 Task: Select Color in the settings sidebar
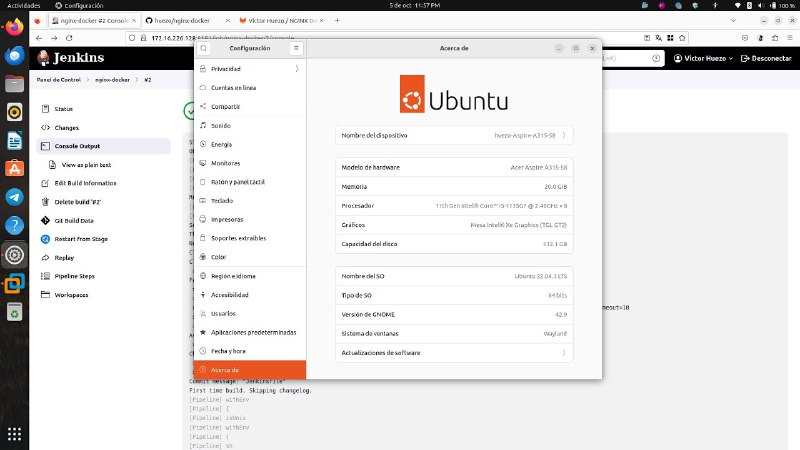pos(250,257)
